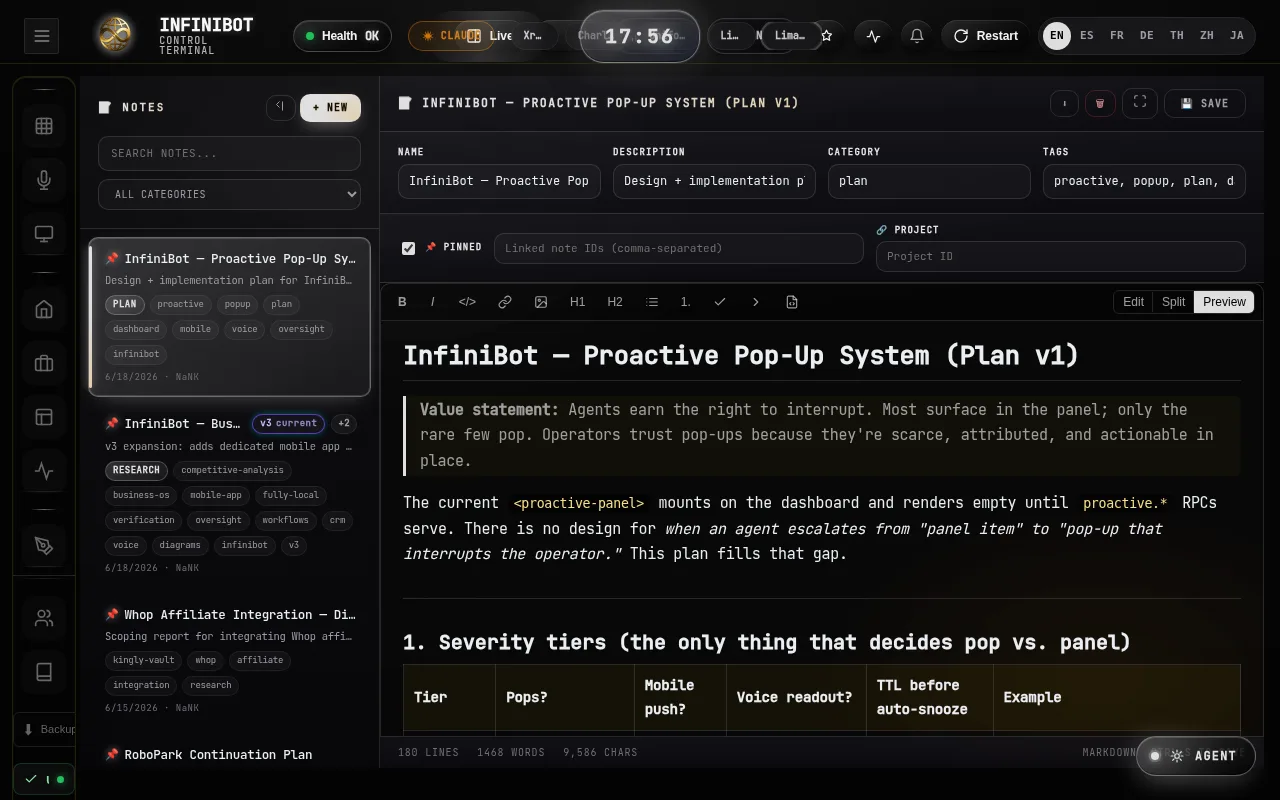
Task: Switch to the Split view tab
Action: [1173, 302]
